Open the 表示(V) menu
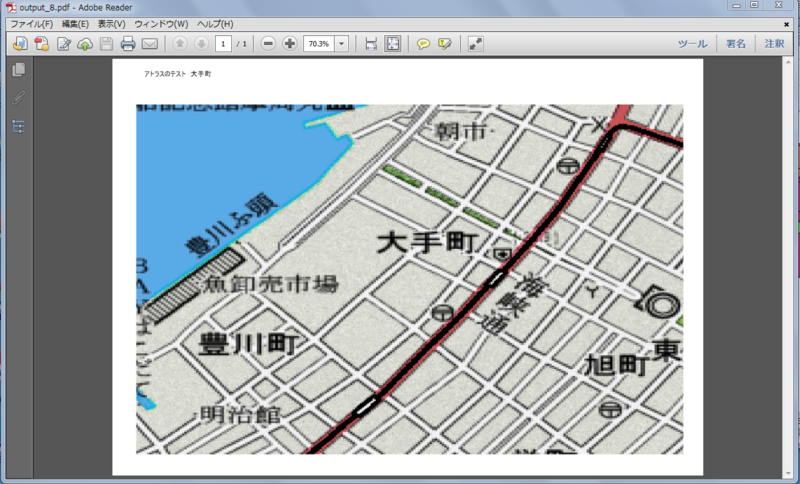The width and height of the screenshot is (800, 484). point(112,24)
